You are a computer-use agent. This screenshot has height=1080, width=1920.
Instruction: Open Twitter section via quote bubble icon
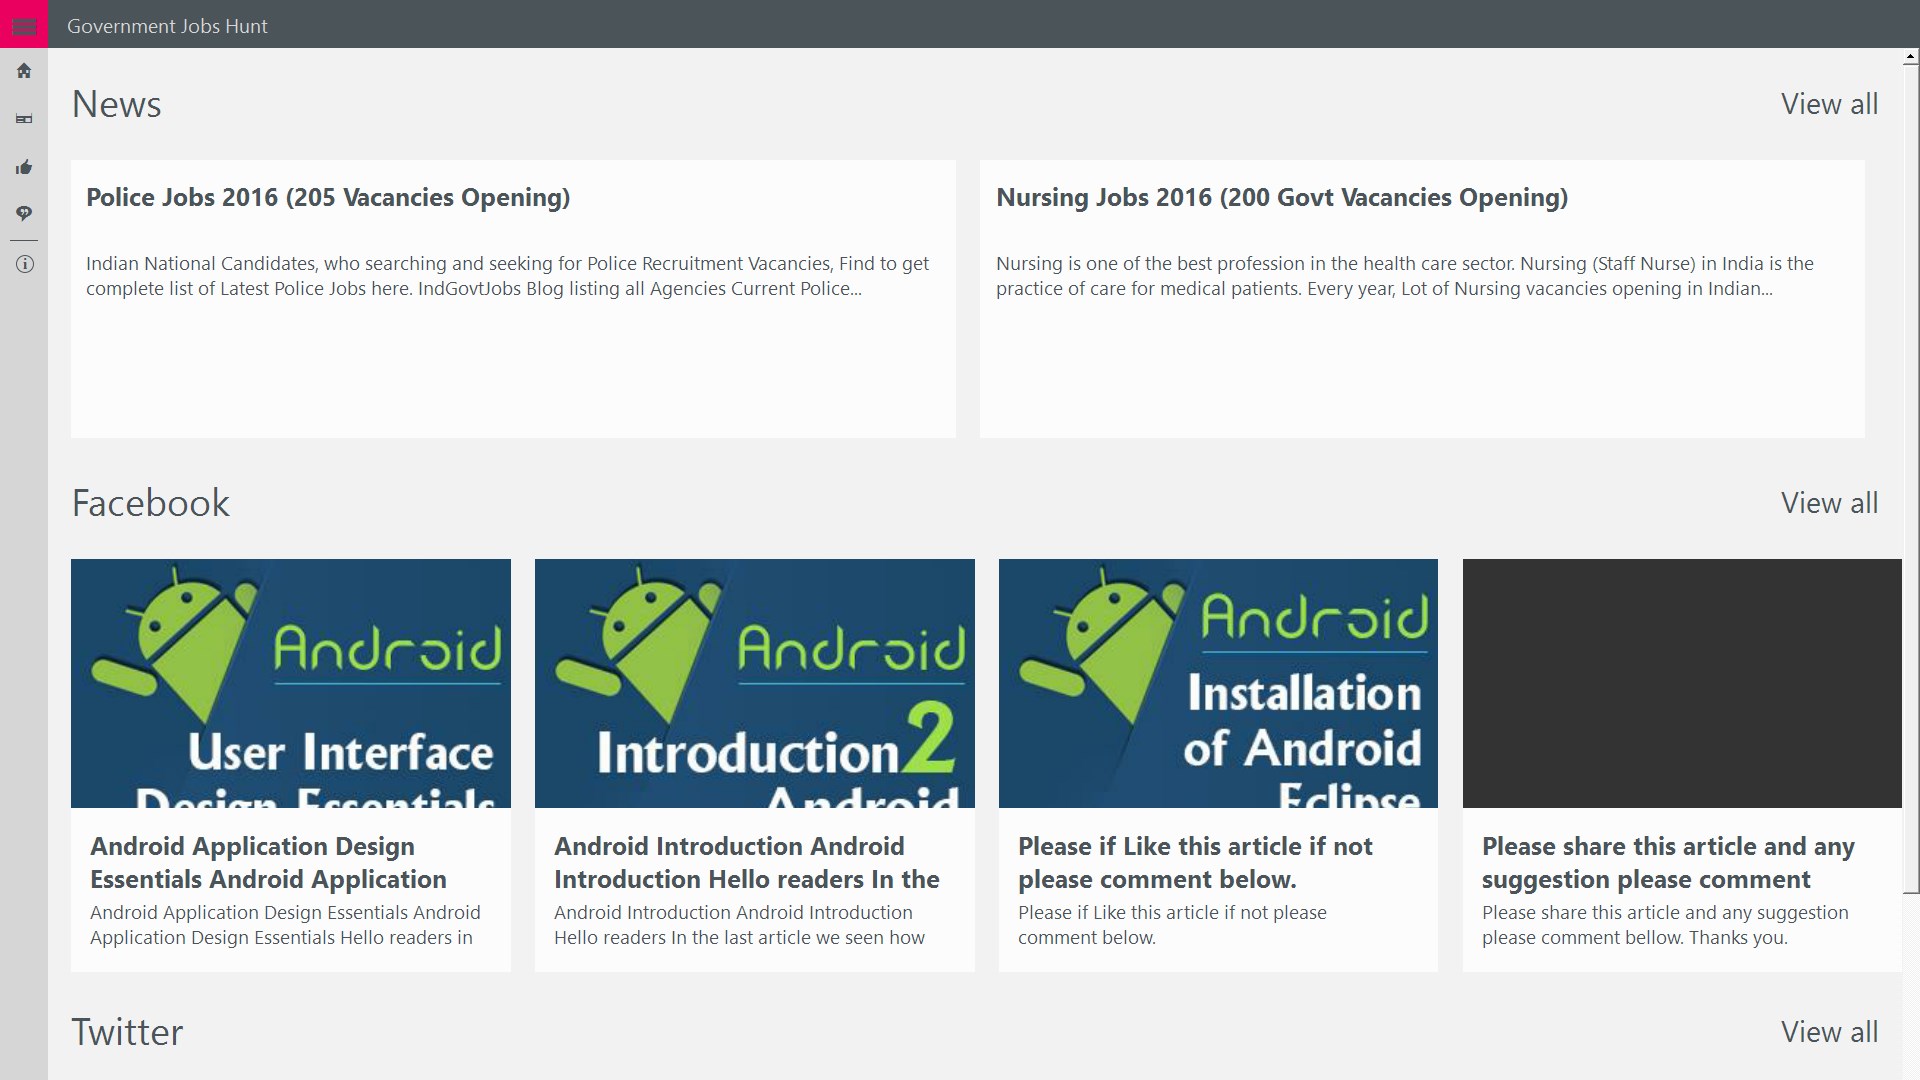click(x=24, y=214)
